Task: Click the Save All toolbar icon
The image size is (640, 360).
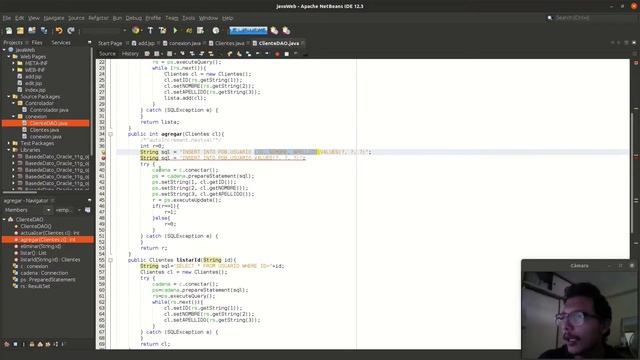Action: click(44, 31)
